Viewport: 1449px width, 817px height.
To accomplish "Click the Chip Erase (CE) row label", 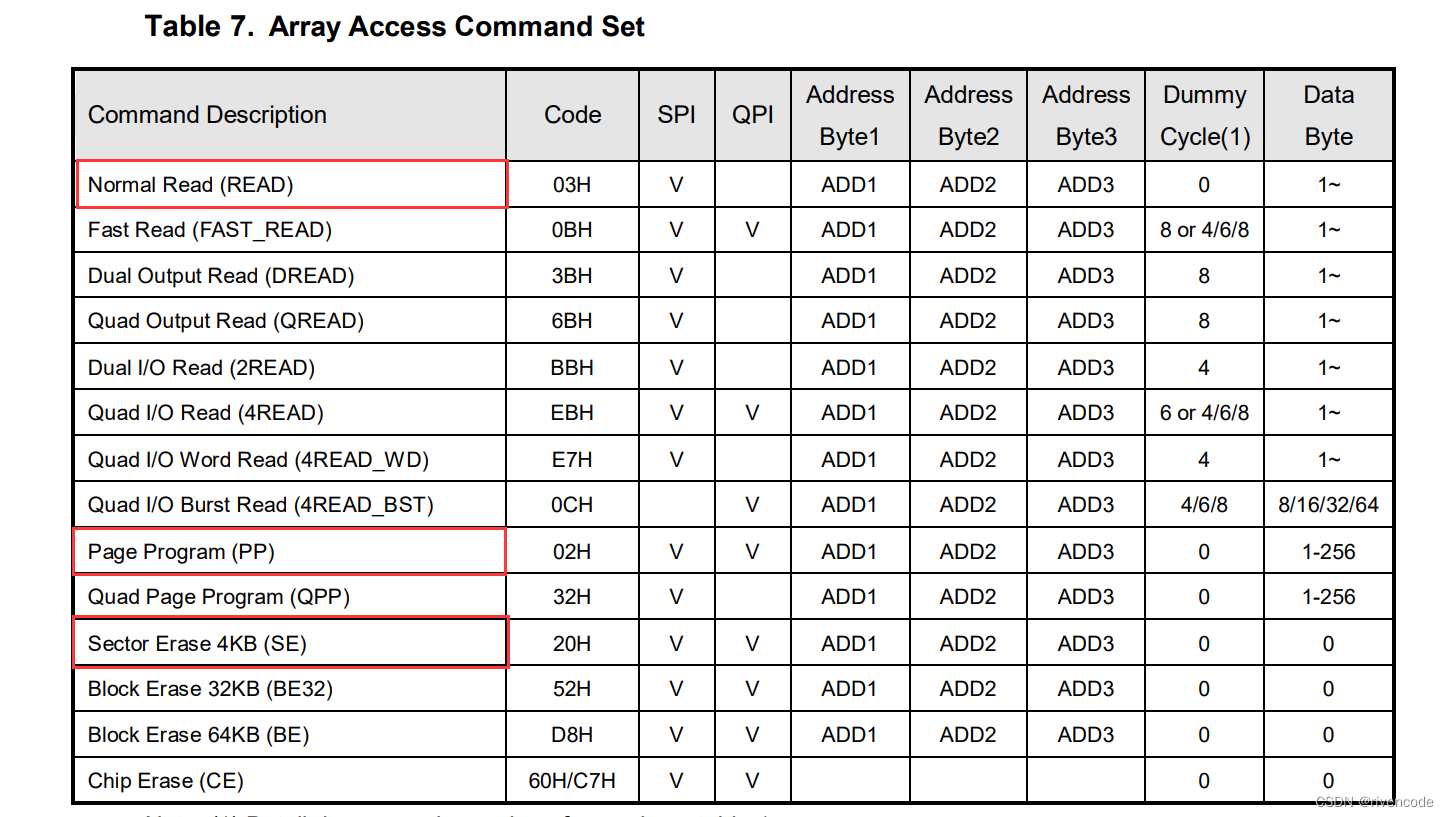I will (166, 781).
